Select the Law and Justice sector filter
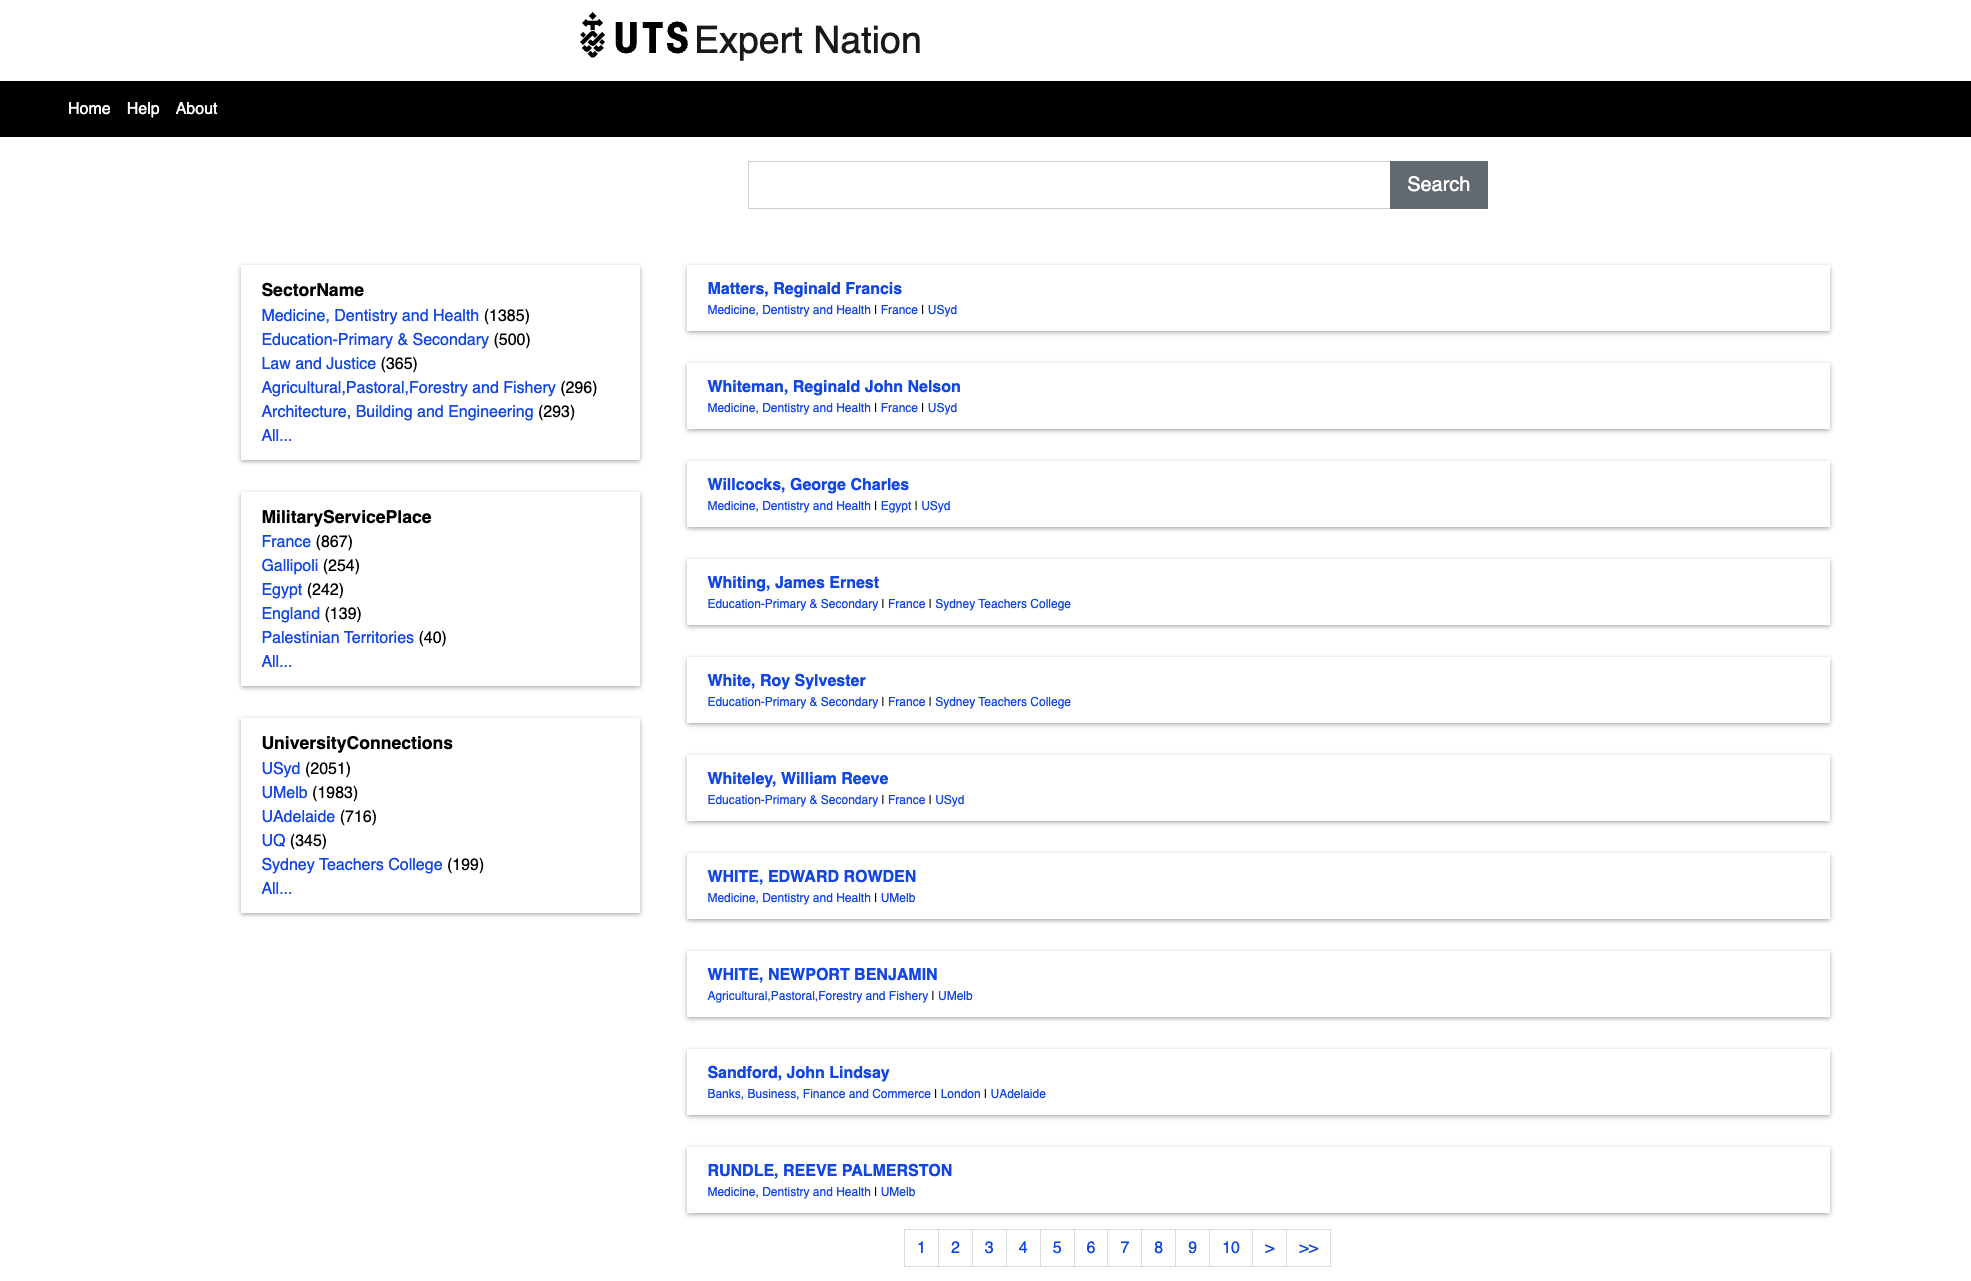This screenshot has height=1281, width=1971. pos(318,363)
